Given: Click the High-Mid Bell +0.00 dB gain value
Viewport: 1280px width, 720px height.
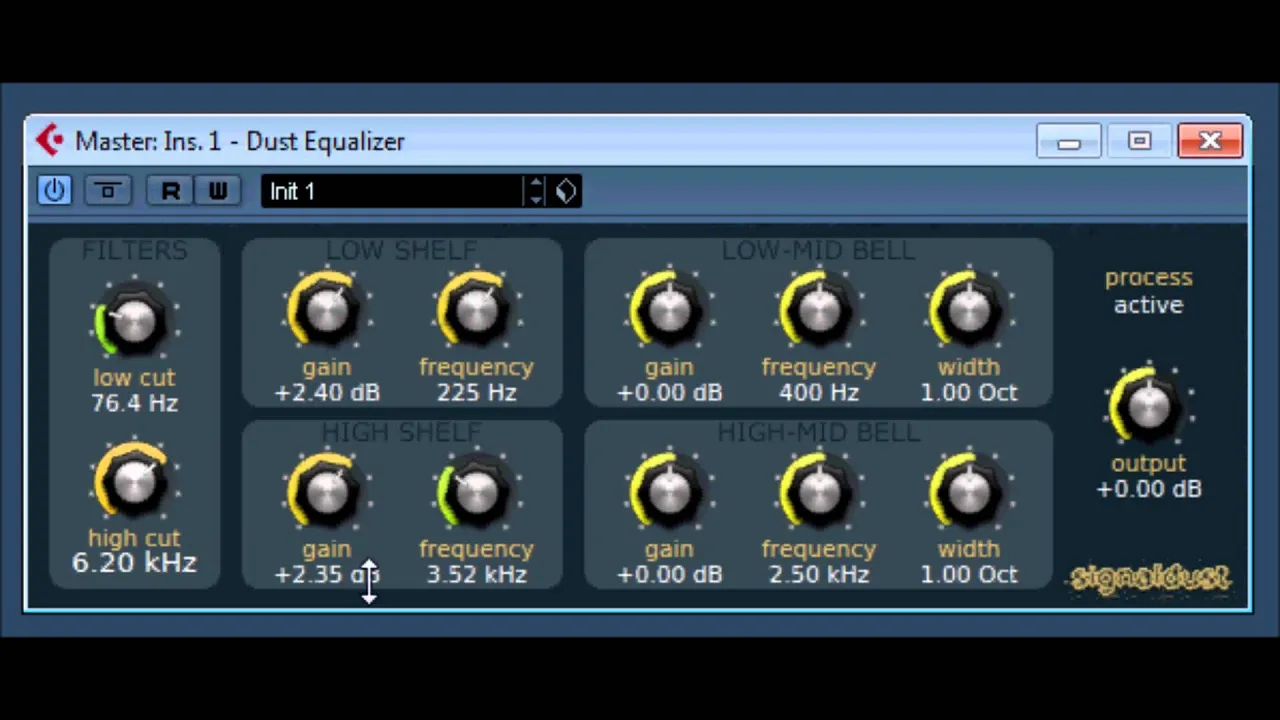Looking at the screenshot, I should click(669, 575).
